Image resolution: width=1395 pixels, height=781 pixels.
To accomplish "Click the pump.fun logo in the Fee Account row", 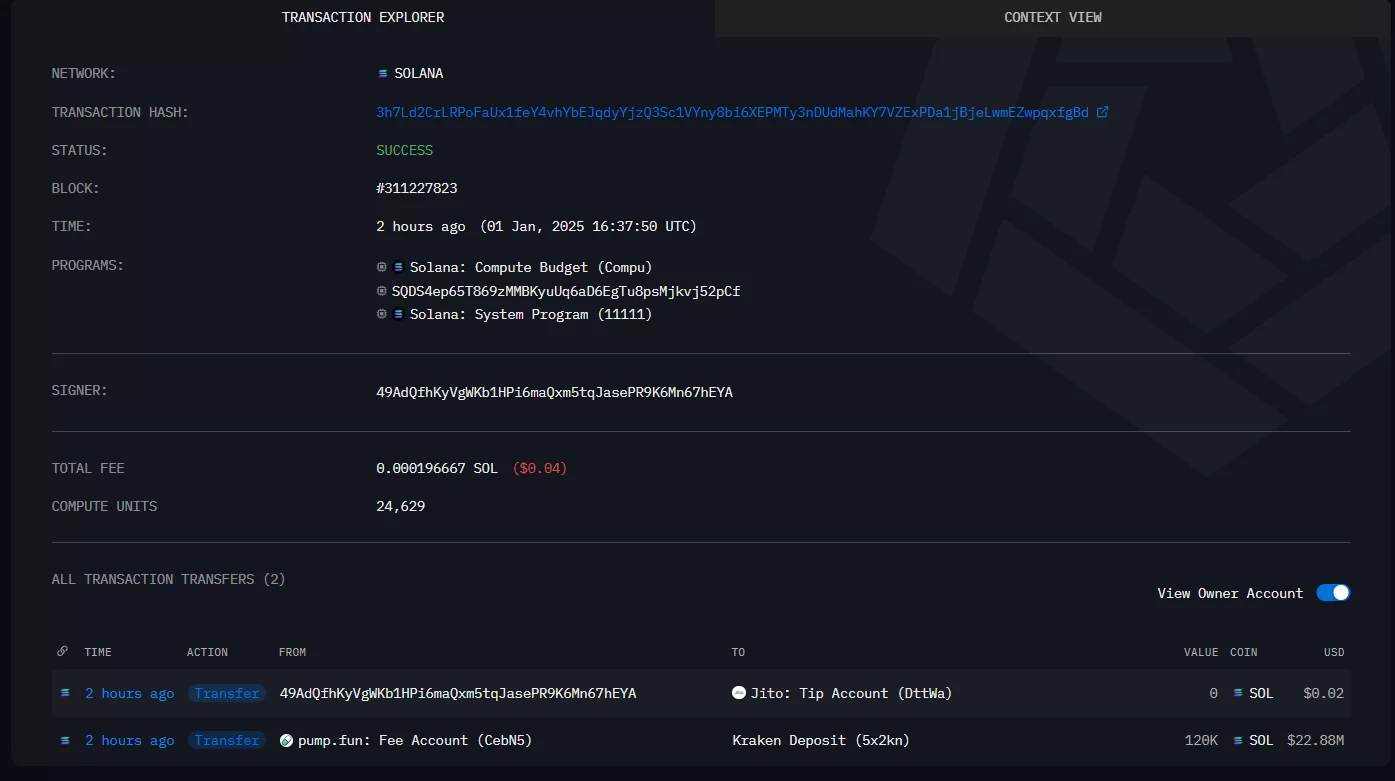I will pos(286,741).
